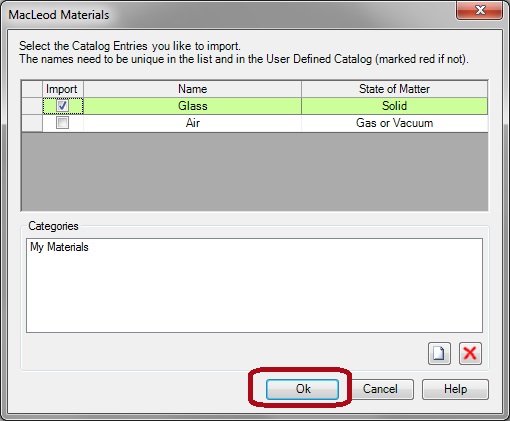Confirm import with the Ok button
Image resolution: width=510 pixels, height=421 pixels.
click(302, 389)
